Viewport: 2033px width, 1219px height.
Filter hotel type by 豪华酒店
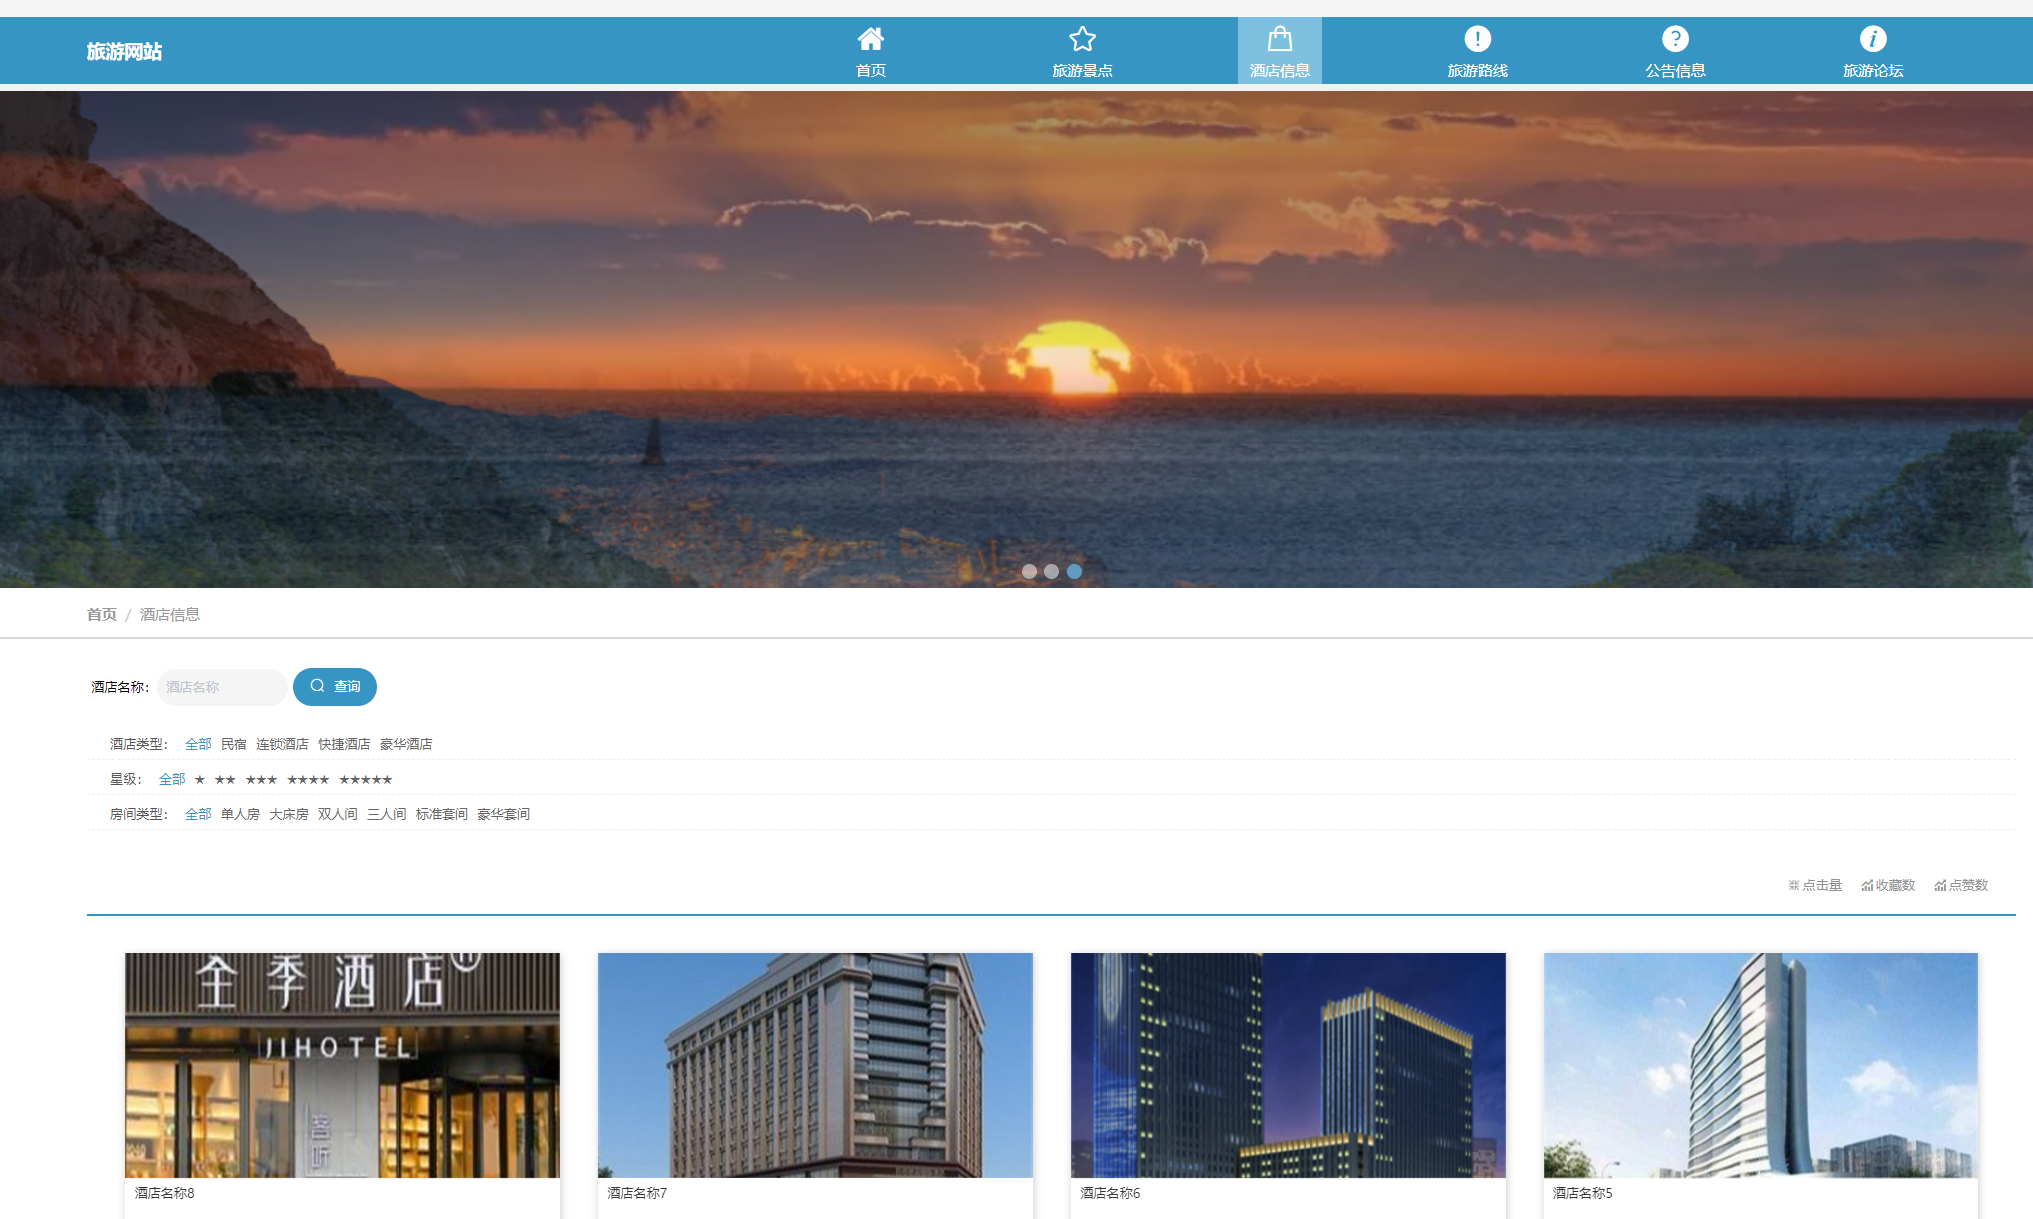pos(406,744)
